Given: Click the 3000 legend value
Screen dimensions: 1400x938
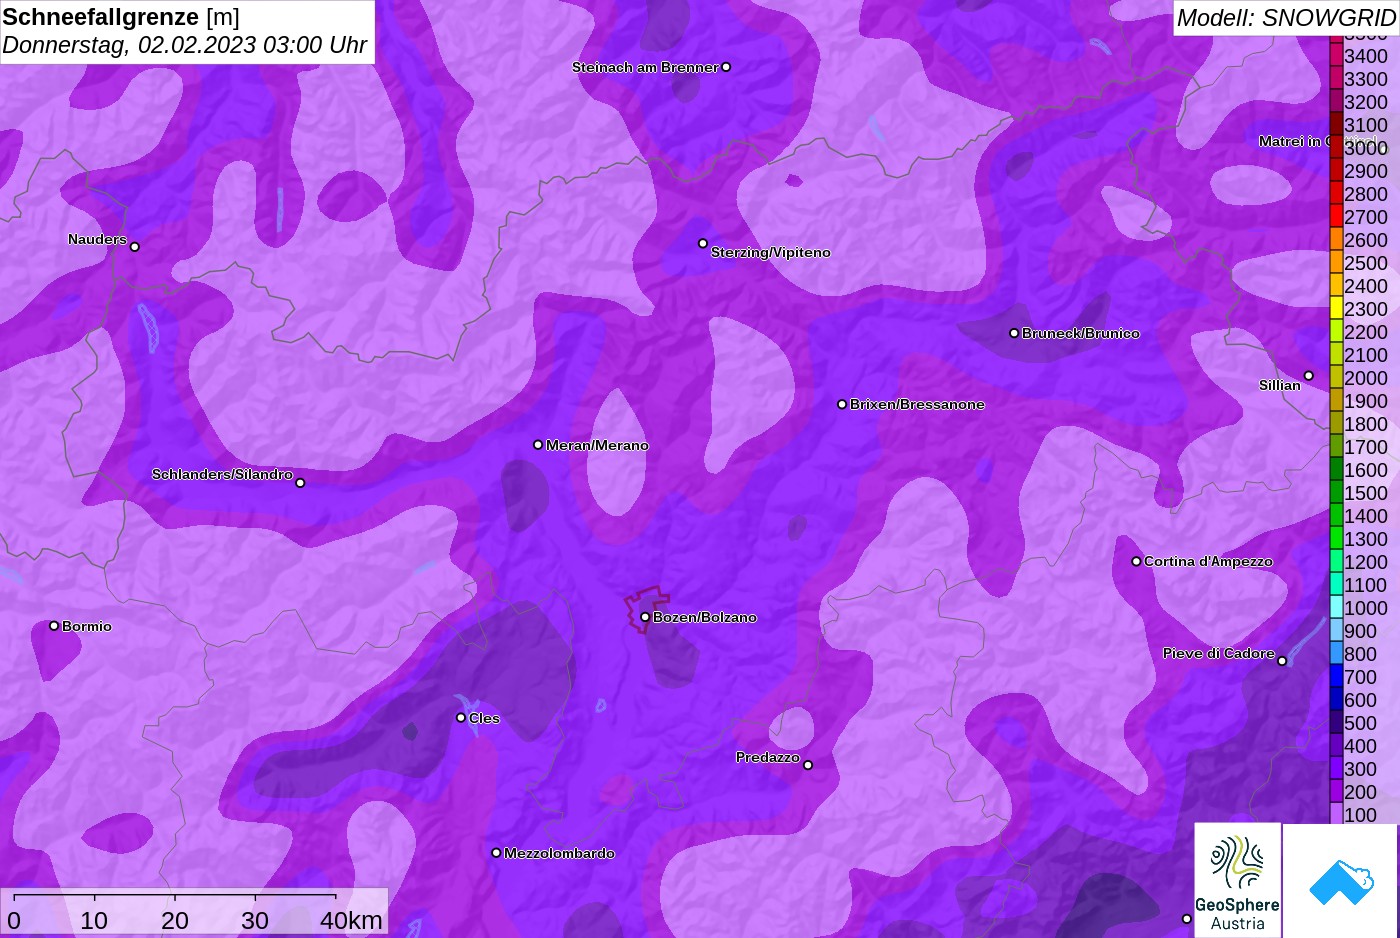Looking at the screenshot, I should pos(1366,148).
